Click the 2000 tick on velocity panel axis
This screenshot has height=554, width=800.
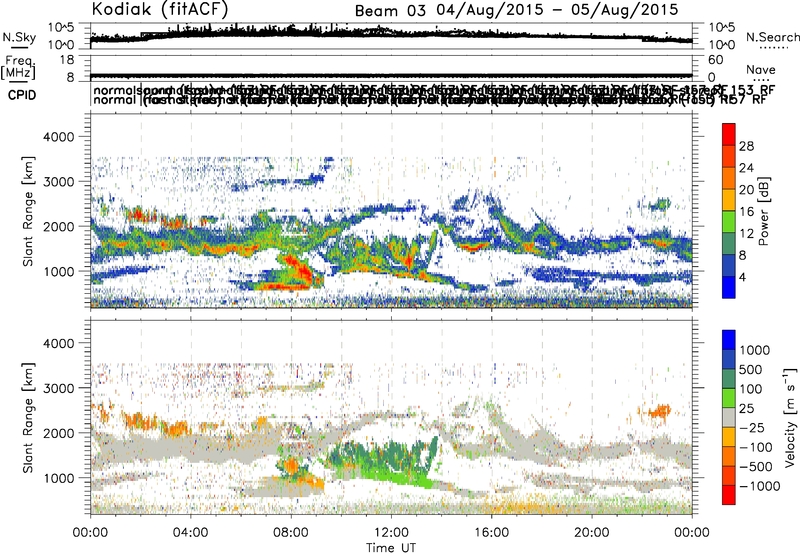[x=61, y=433]
